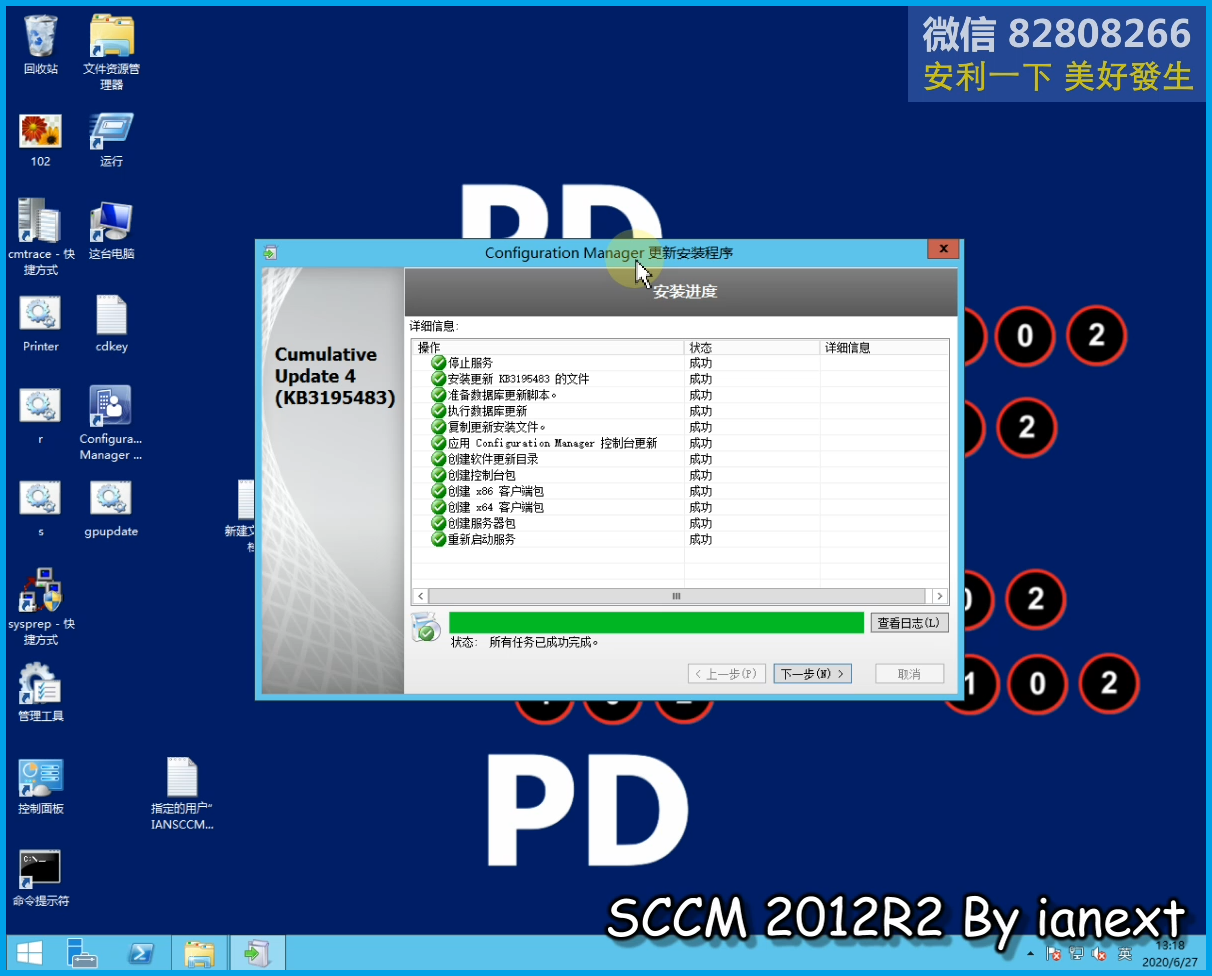The image size is (1212, 976).
Task: Open File Explorer from the taskbar
Action: pos(200,954)
